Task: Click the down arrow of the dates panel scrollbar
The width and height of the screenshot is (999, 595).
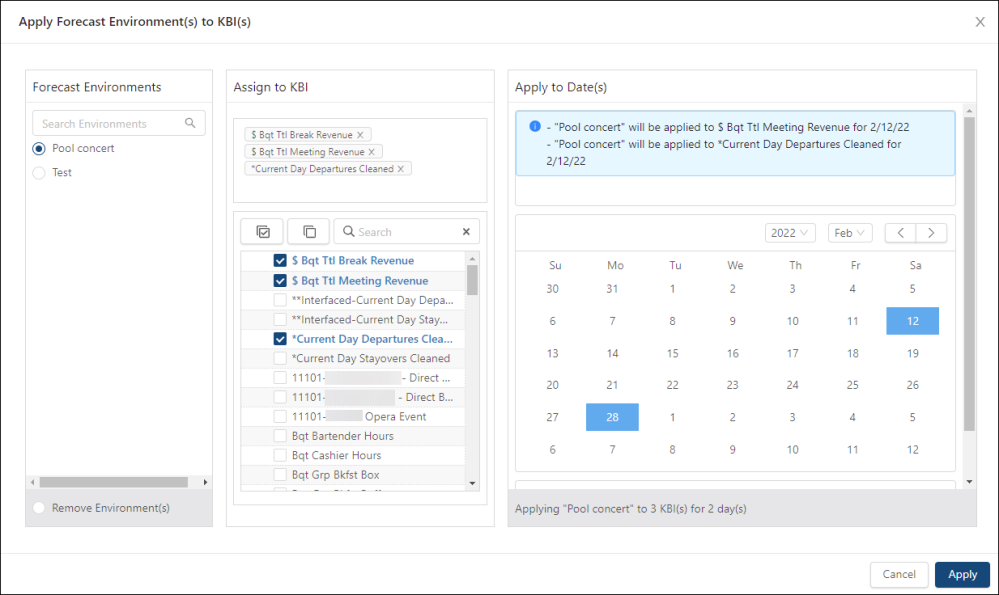Action: pyautogui.click(x=969, y=482)
